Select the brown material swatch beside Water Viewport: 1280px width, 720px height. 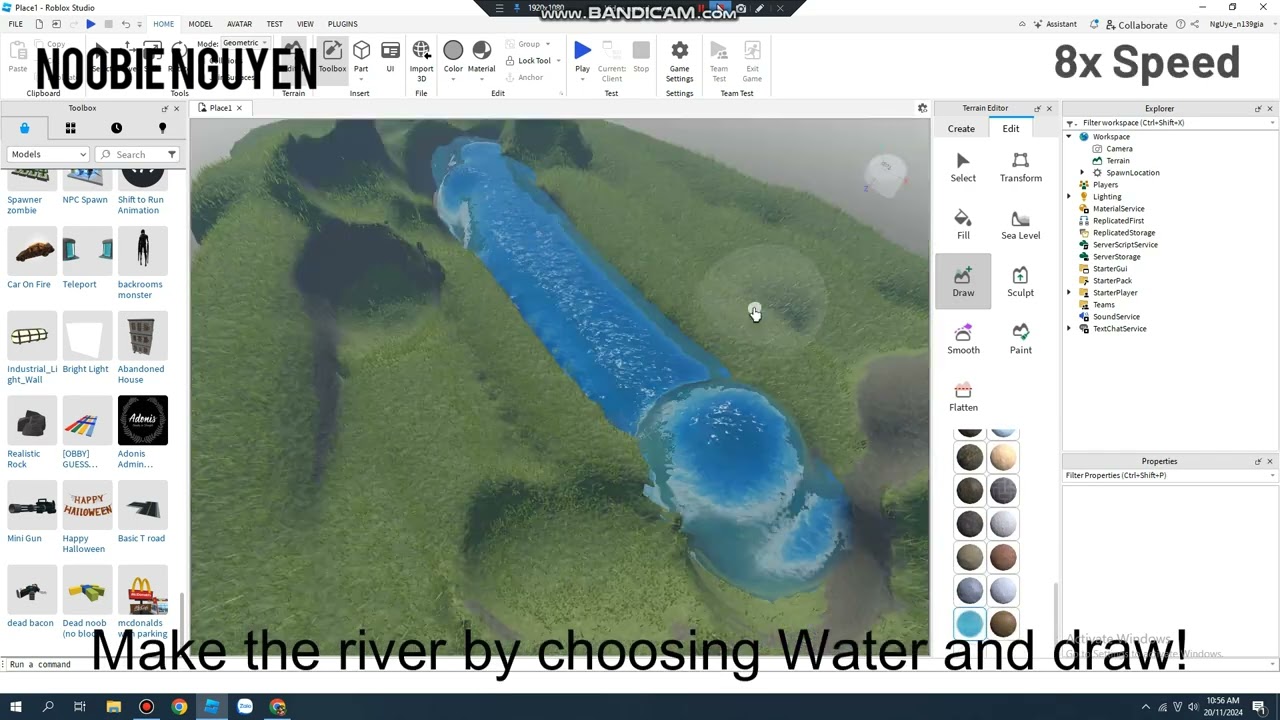point(1003,624)
